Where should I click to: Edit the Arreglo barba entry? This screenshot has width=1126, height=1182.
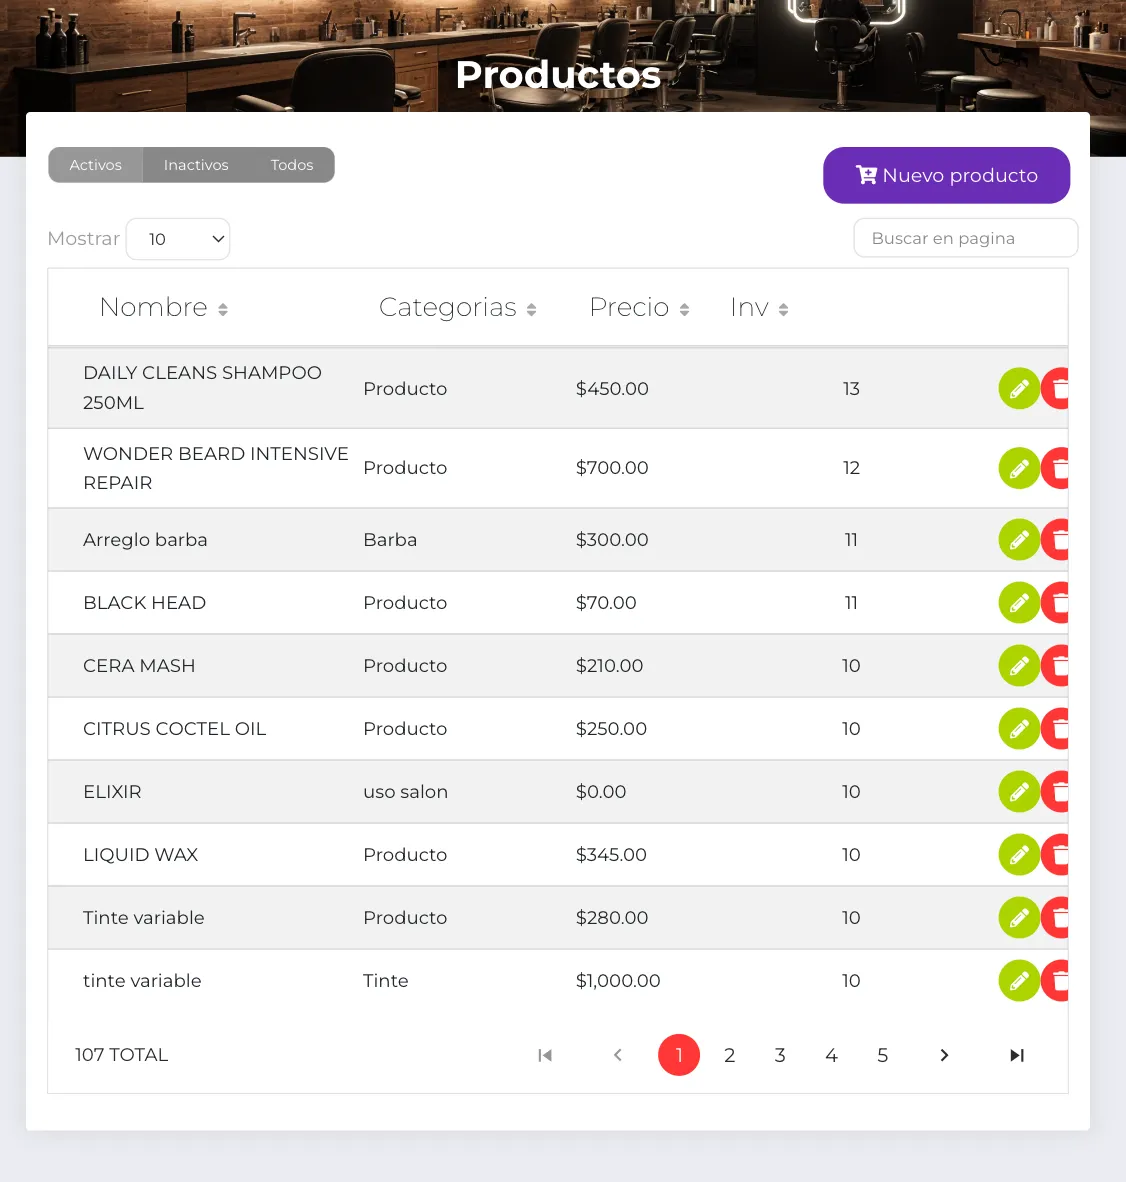[1019, 540]
